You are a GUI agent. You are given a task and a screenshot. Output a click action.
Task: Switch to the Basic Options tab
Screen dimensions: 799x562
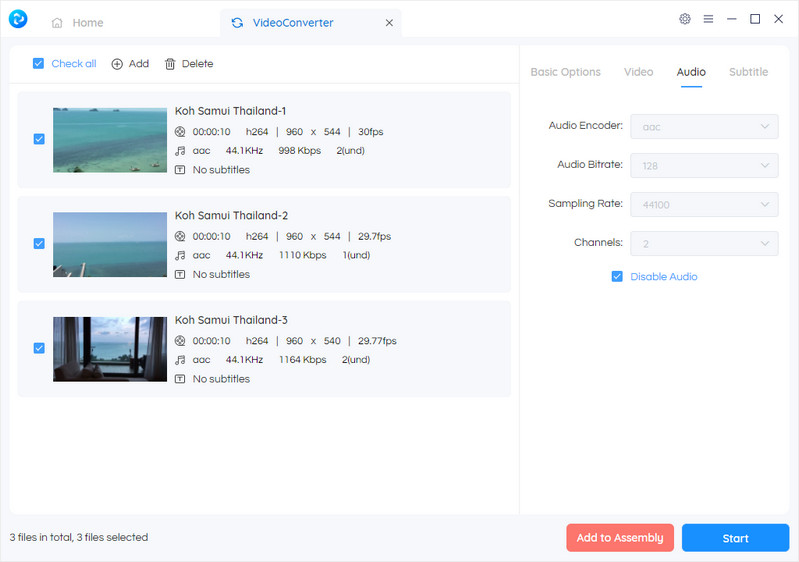click(x=566, y=72)
